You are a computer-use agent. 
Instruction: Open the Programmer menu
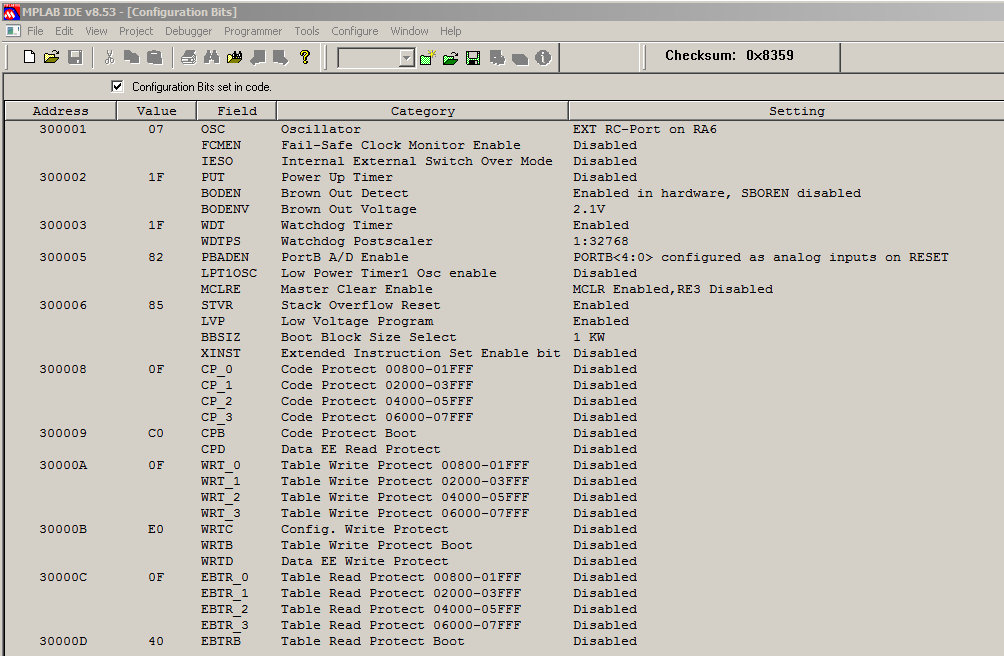pyautogui.click(x=252, y=31)
